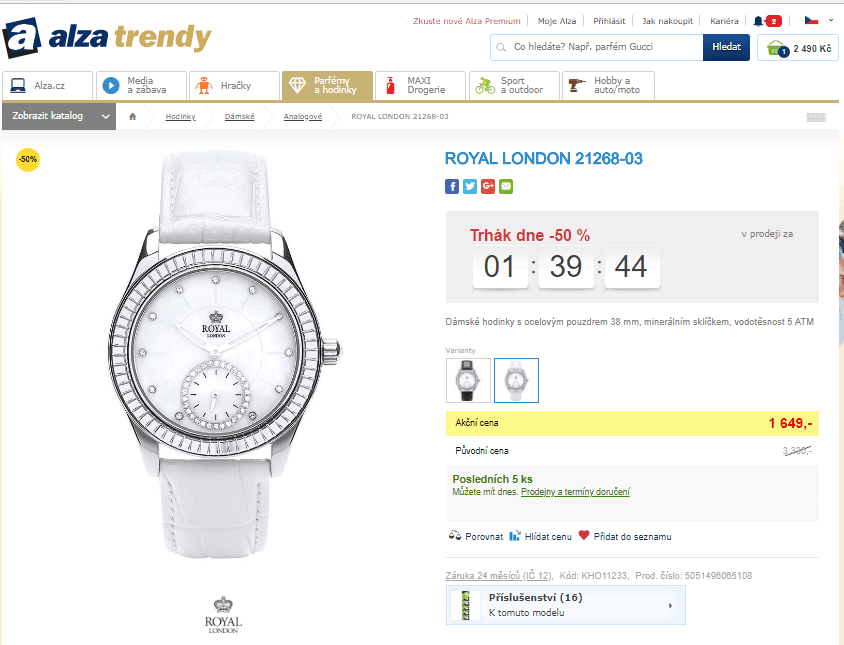Share product on Facebook
This screenshot has width=844, height=645.
(x=452, y=186)
